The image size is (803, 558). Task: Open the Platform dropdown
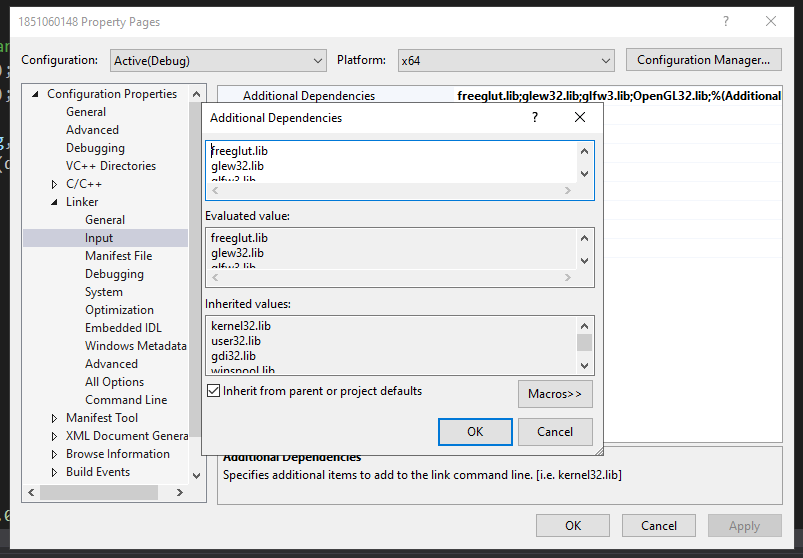(x=506, y=60)
